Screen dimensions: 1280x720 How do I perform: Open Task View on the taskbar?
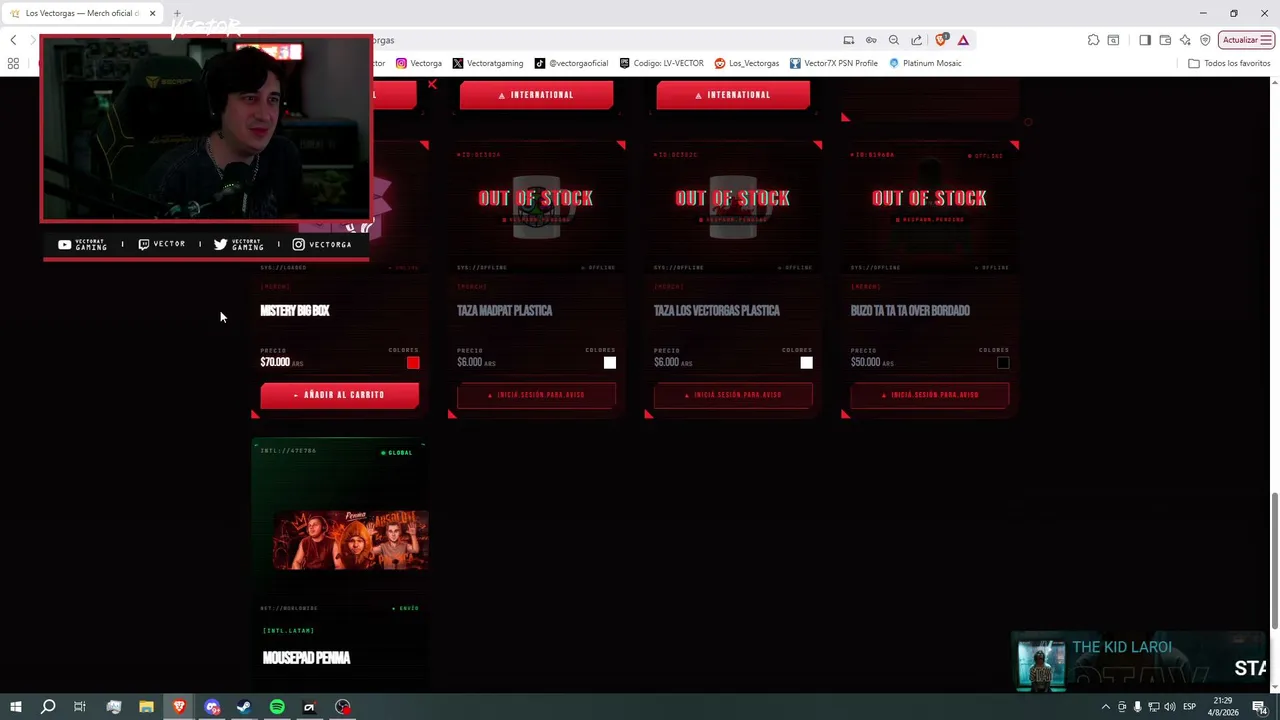(x=80, y=707)
